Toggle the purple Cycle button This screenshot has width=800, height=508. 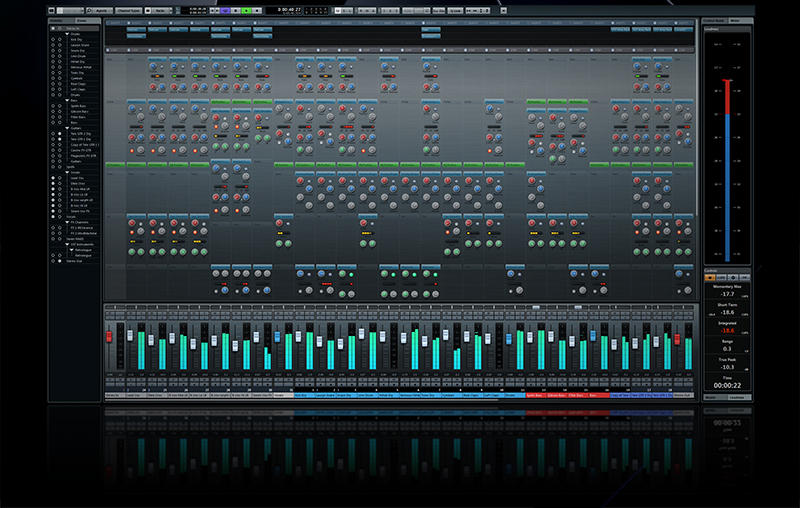coord(225,10)
